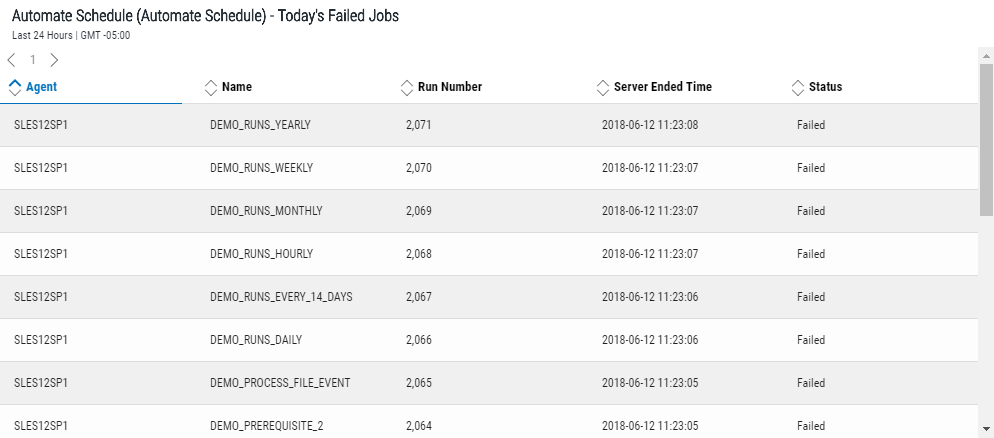994x438 pixels.
Task: Click the Run Number sort icon
Action: point(406,87)
